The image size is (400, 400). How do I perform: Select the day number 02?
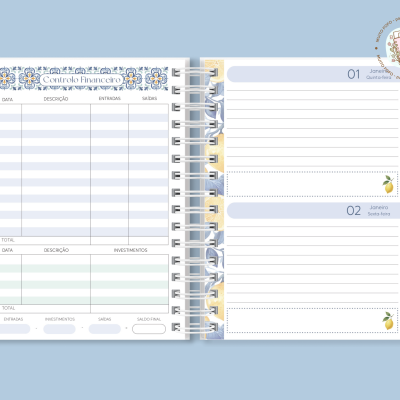pyautogui.click(x=353, y=211)
